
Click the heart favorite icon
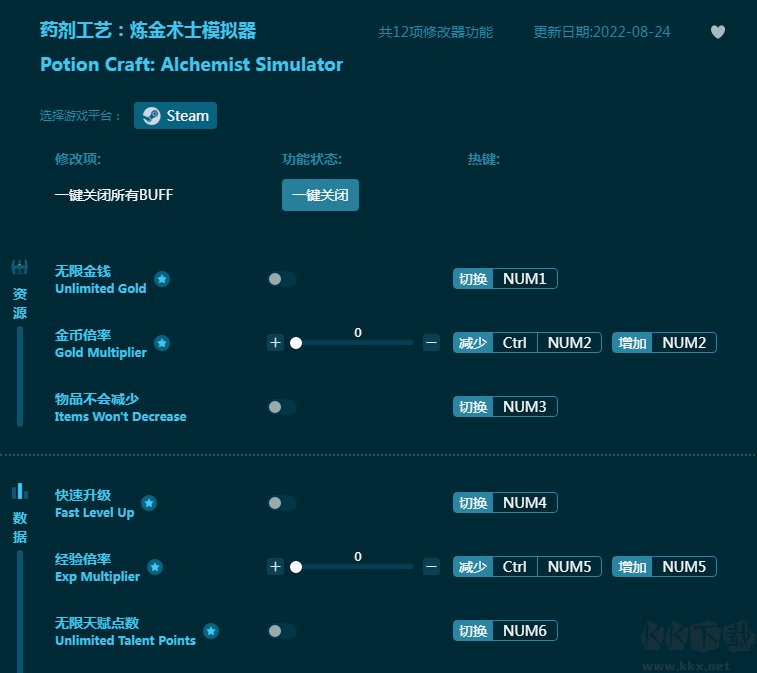coord(717,32)
